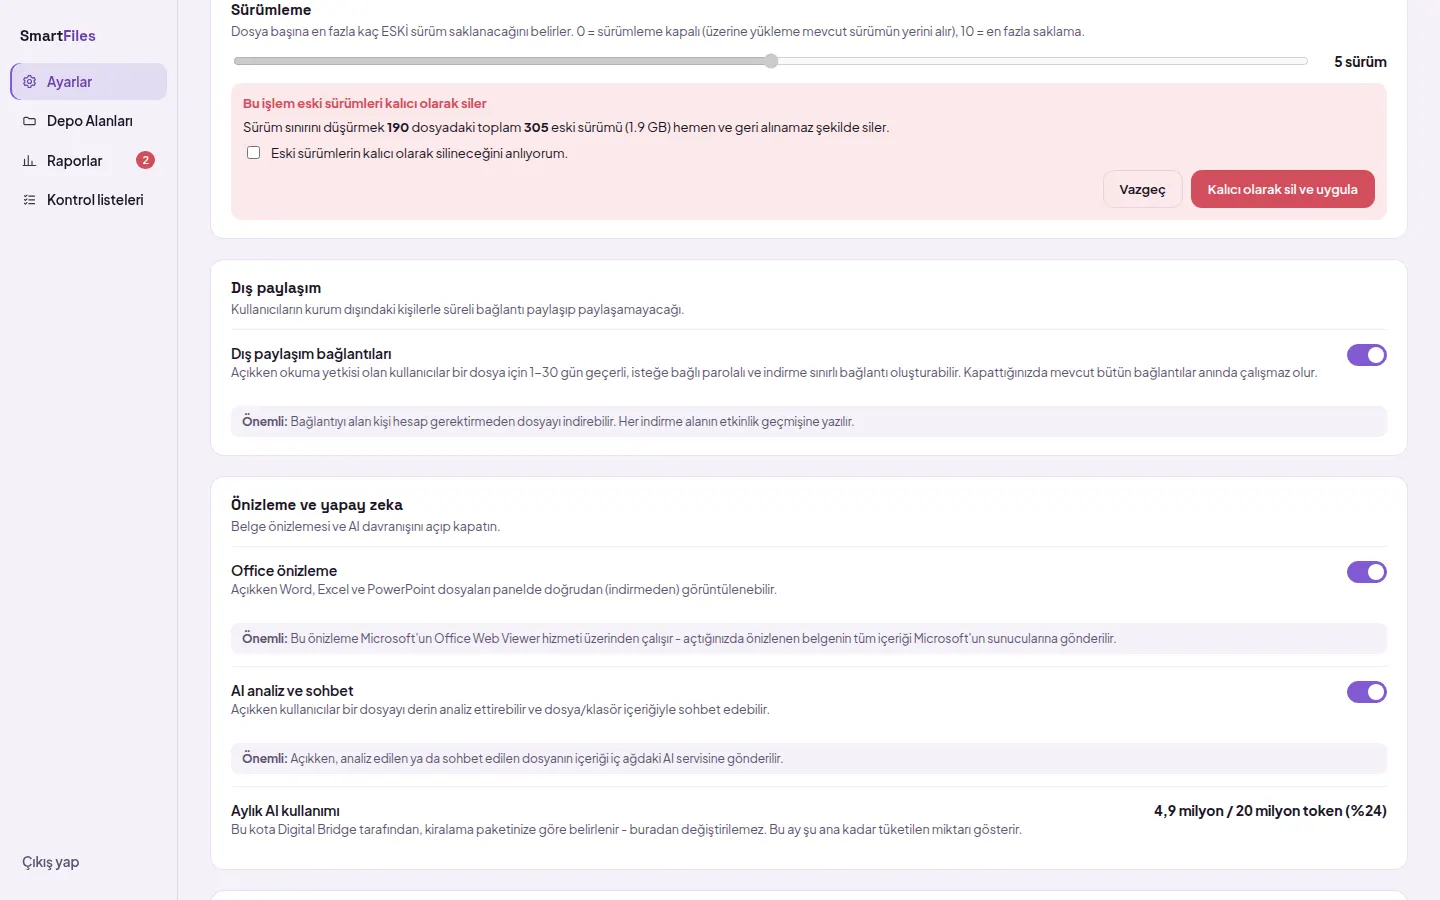
Task: Click the note about 'iç ağdaki AI servisine'
Action: (x=809, y=758)
